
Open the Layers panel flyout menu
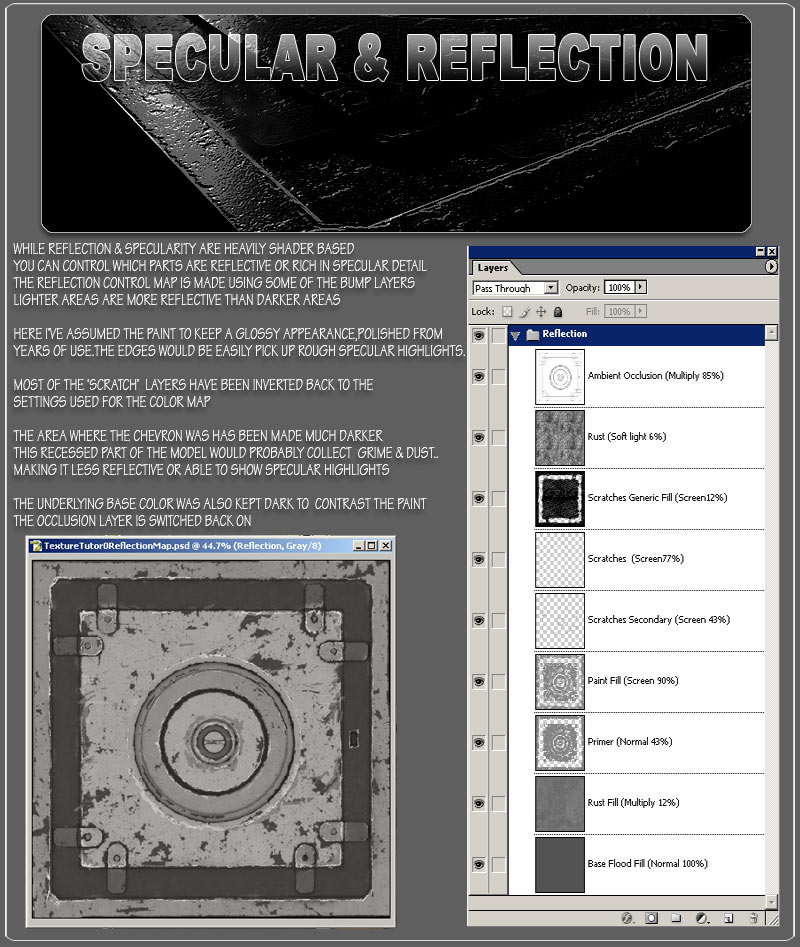(771, 266)
